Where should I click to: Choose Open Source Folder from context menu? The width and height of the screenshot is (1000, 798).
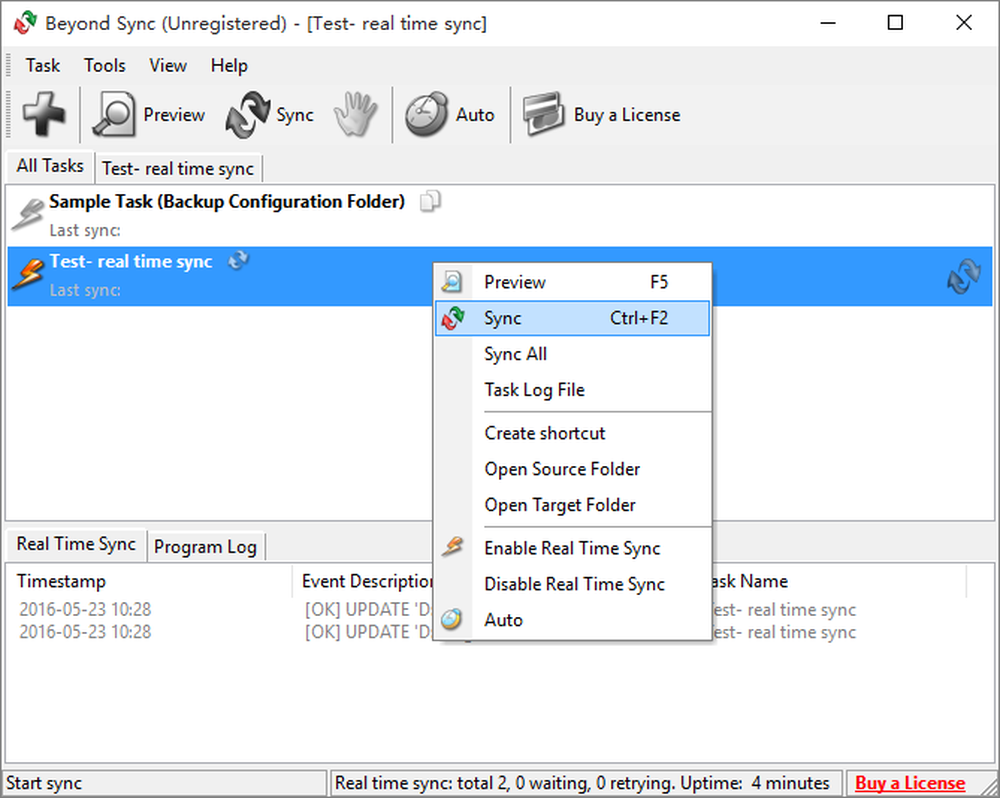tap(562, 469)
